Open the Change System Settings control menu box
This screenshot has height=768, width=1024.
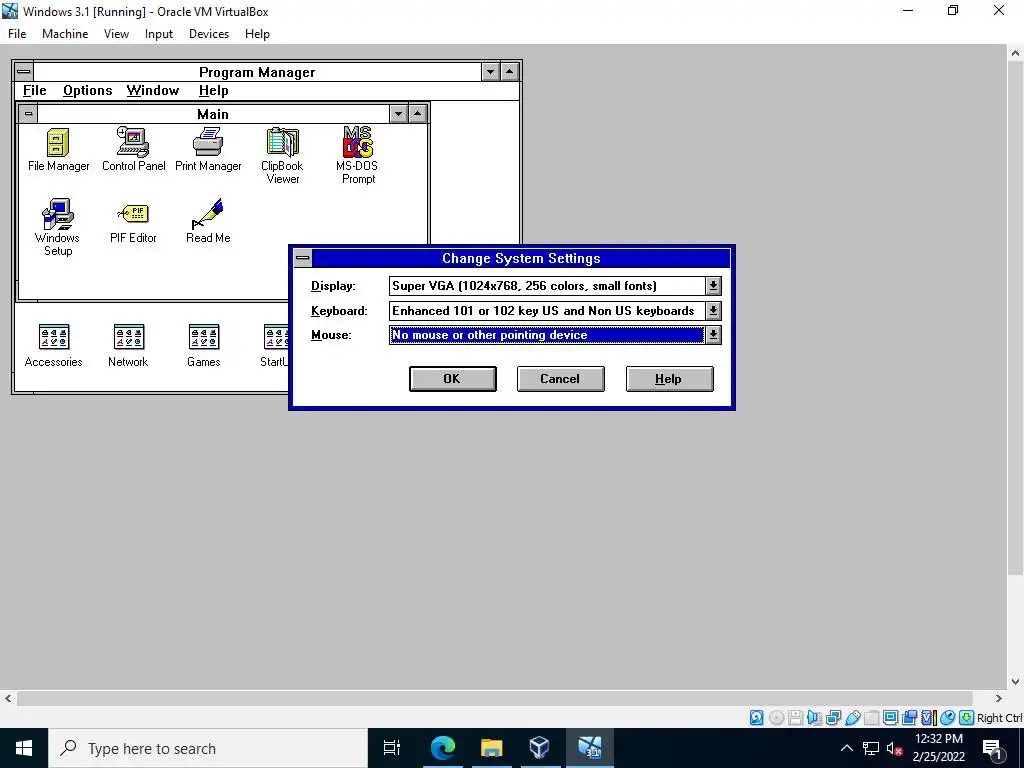pyautogui.click(x=302, y=258)
